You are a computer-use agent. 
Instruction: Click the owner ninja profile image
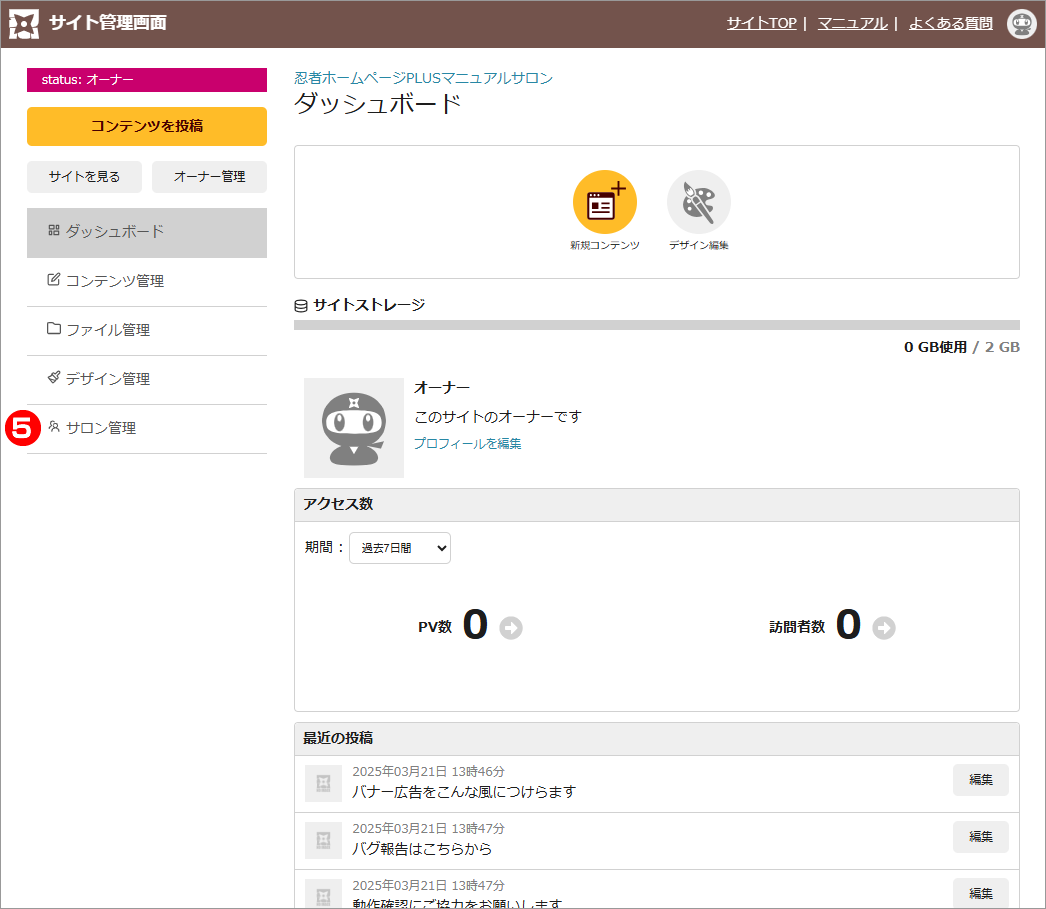tap(354, 427)
